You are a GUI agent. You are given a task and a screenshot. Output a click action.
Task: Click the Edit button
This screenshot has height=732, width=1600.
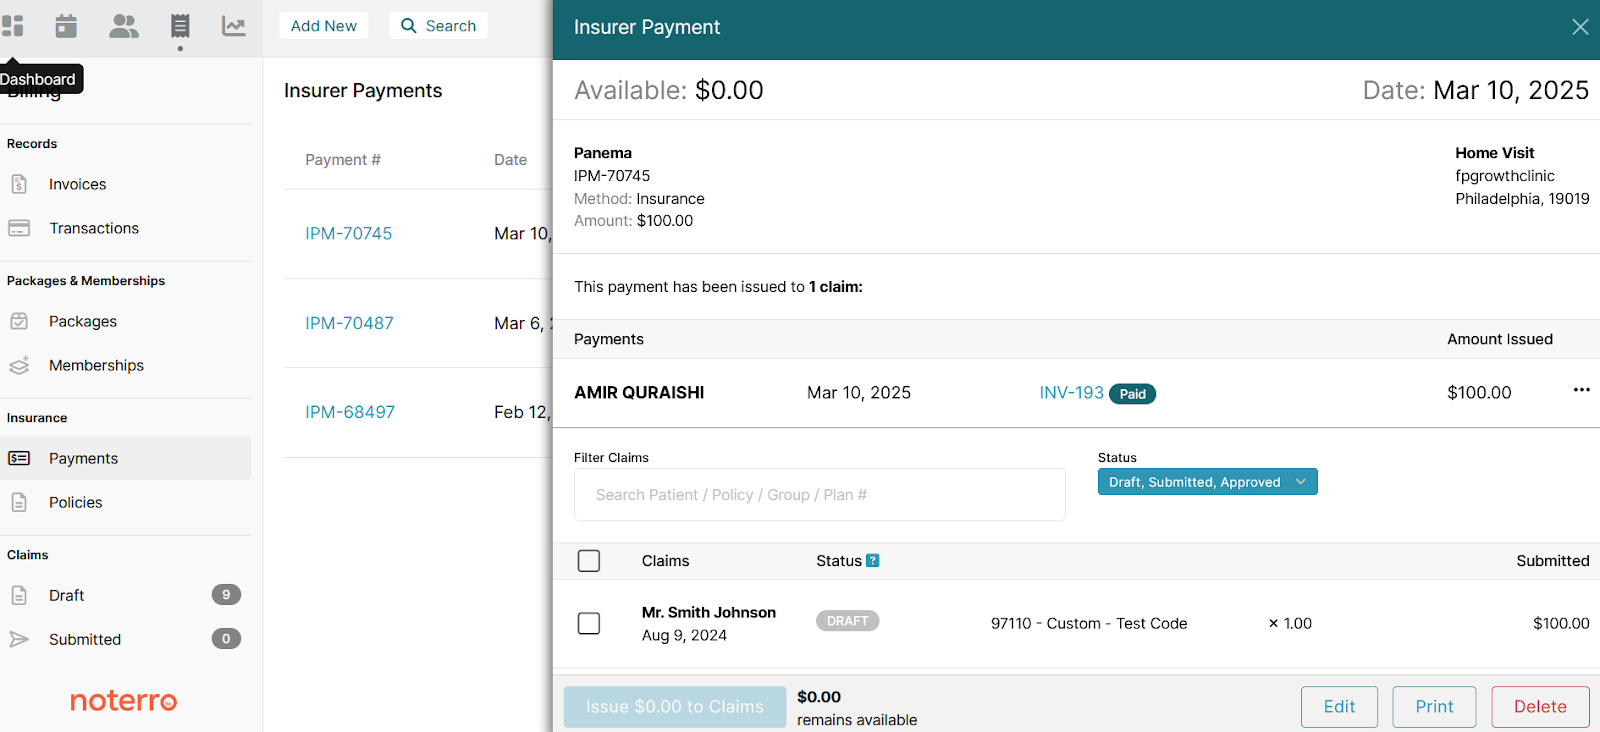(x=1339, y=707)
